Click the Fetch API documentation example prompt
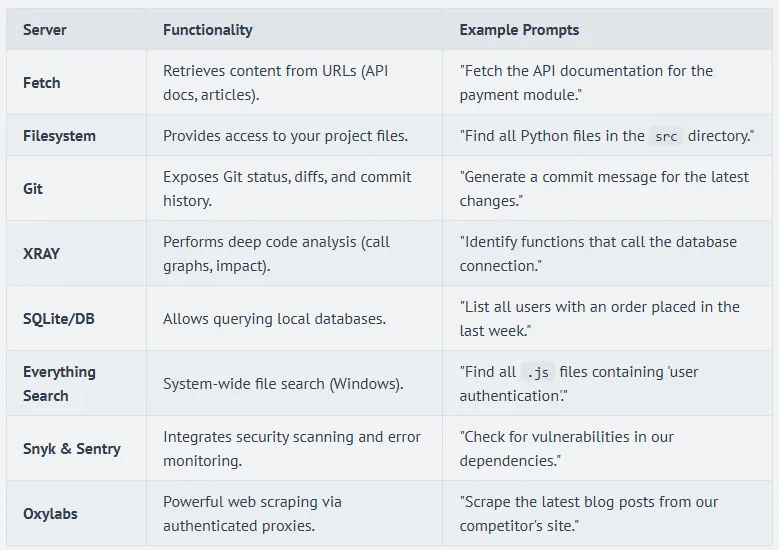The image size is (779, 550). tap(586, 83)
